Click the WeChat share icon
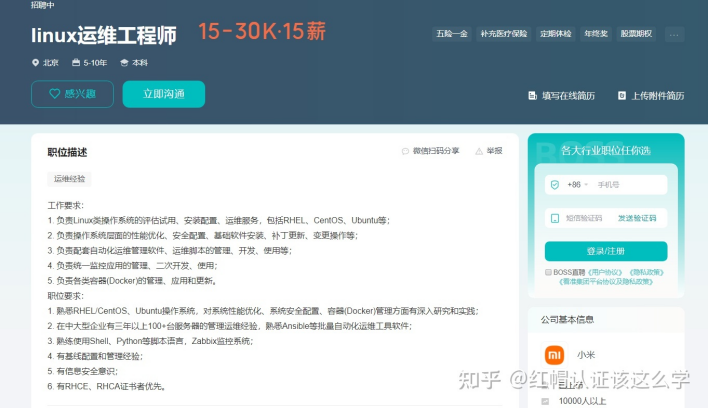Image resolution: width=709 pixels, height=408 pixels. 405,151
